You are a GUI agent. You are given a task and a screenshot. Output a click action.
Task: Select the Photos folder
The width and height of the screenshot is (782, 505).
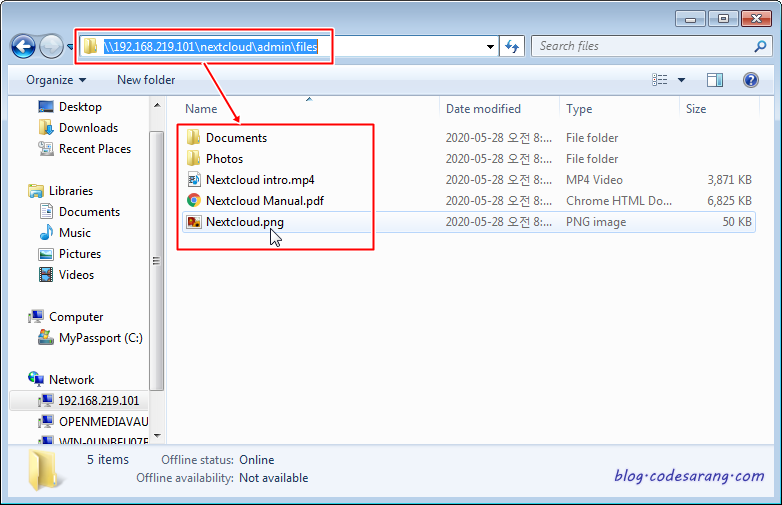click(x=224, y=159)
